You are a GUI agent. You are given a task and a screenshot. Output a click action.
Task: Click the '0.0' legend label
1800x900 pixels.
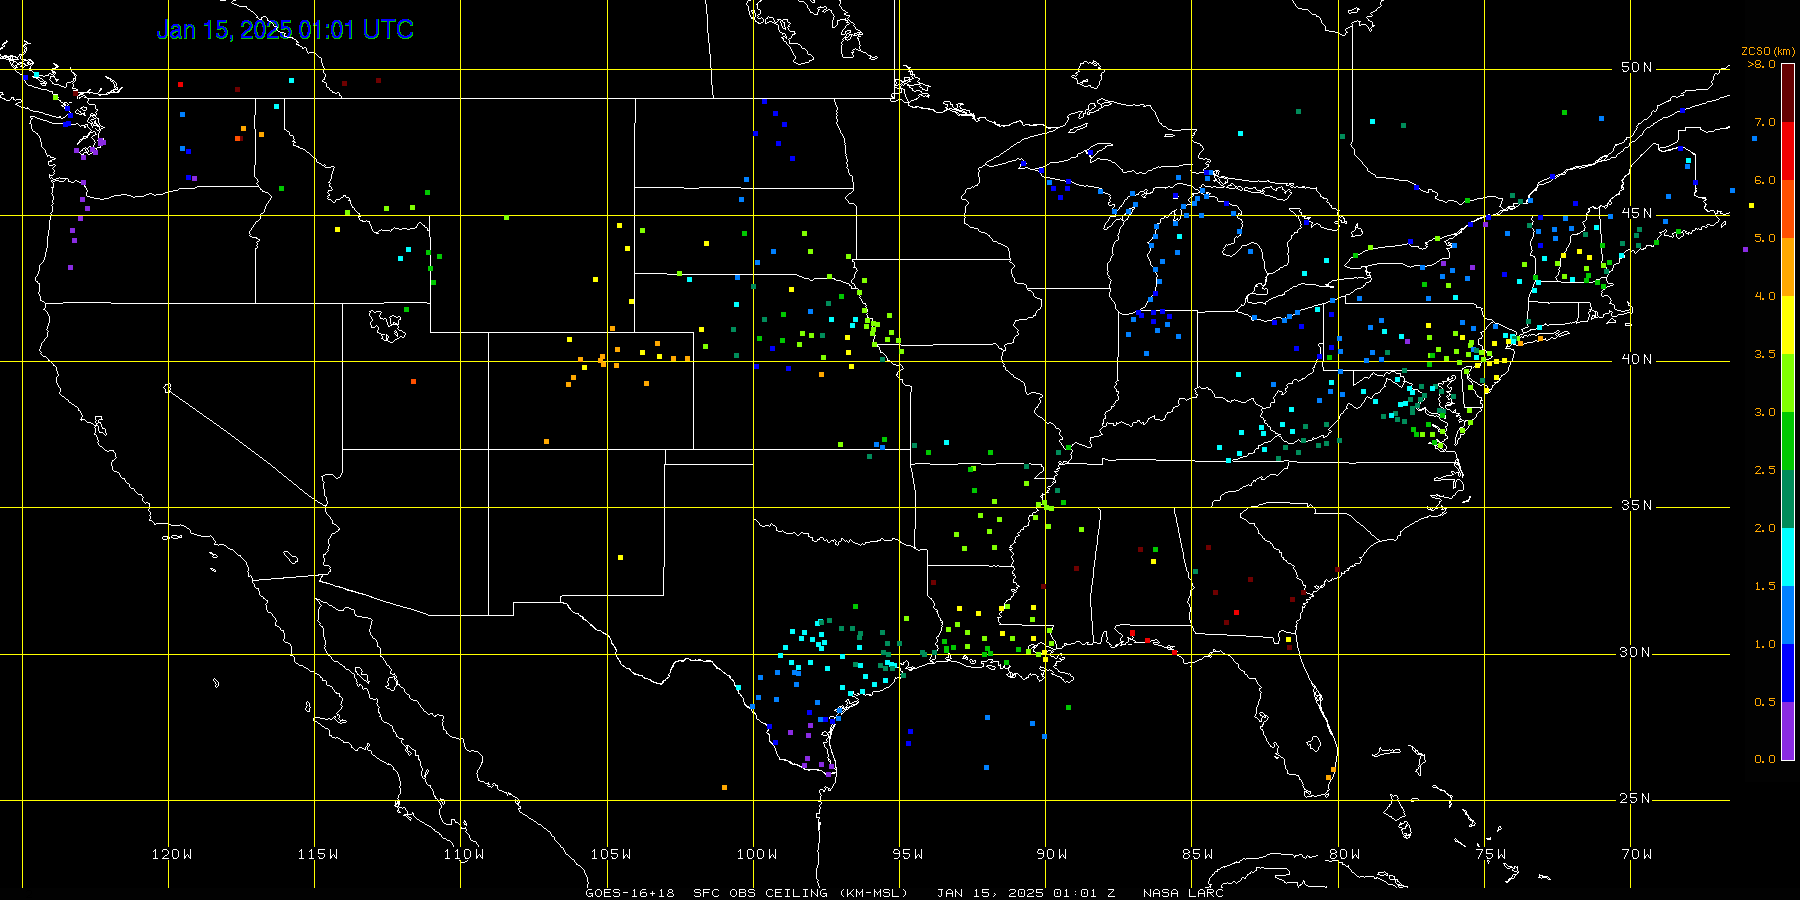(1765, 759)
